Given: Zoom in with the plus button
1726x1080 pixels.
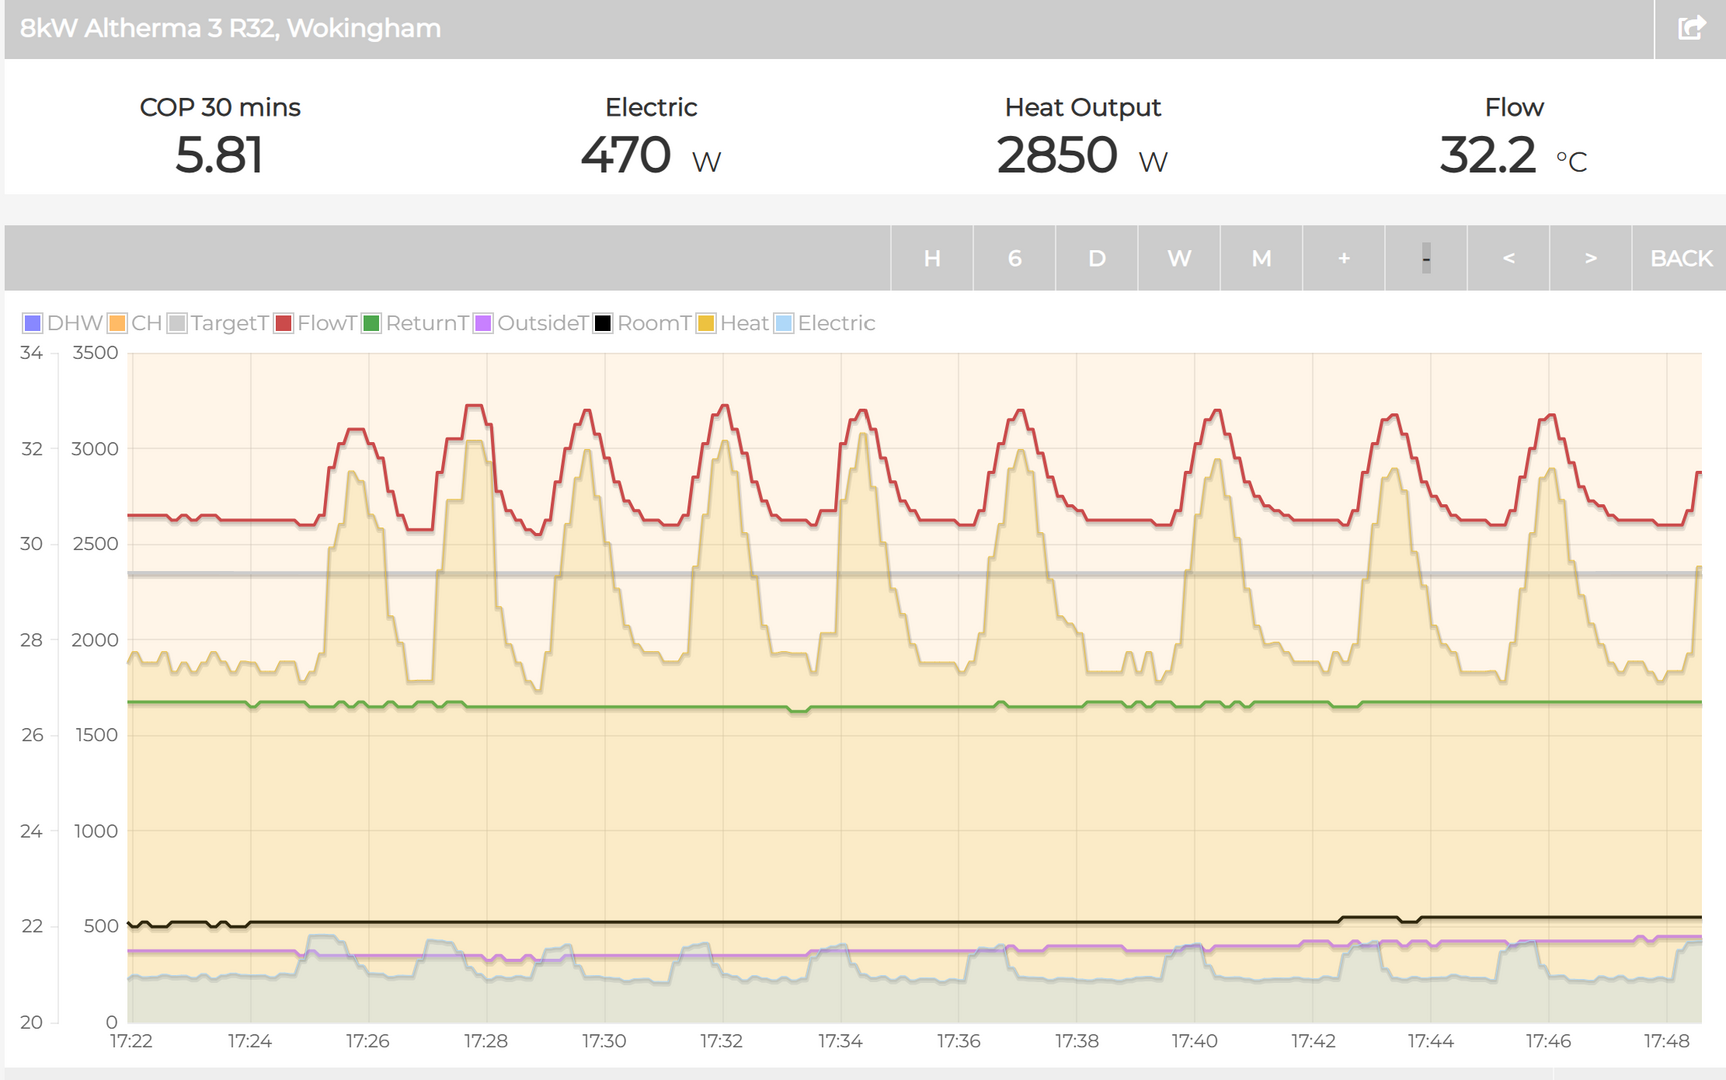Looking at the screenshot, I should click(1343, 258).
